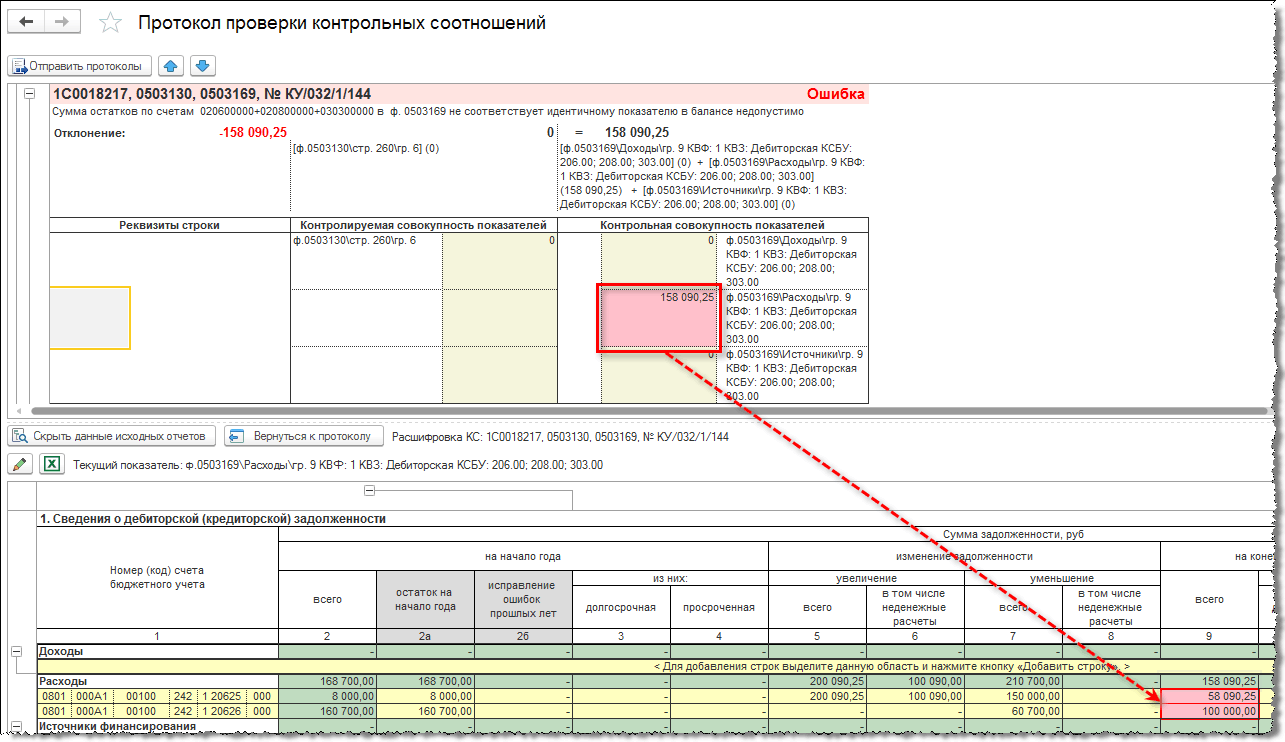Click the просроченная column header
The width and height of the screenshot is (1285, 742).
[719, 607]
